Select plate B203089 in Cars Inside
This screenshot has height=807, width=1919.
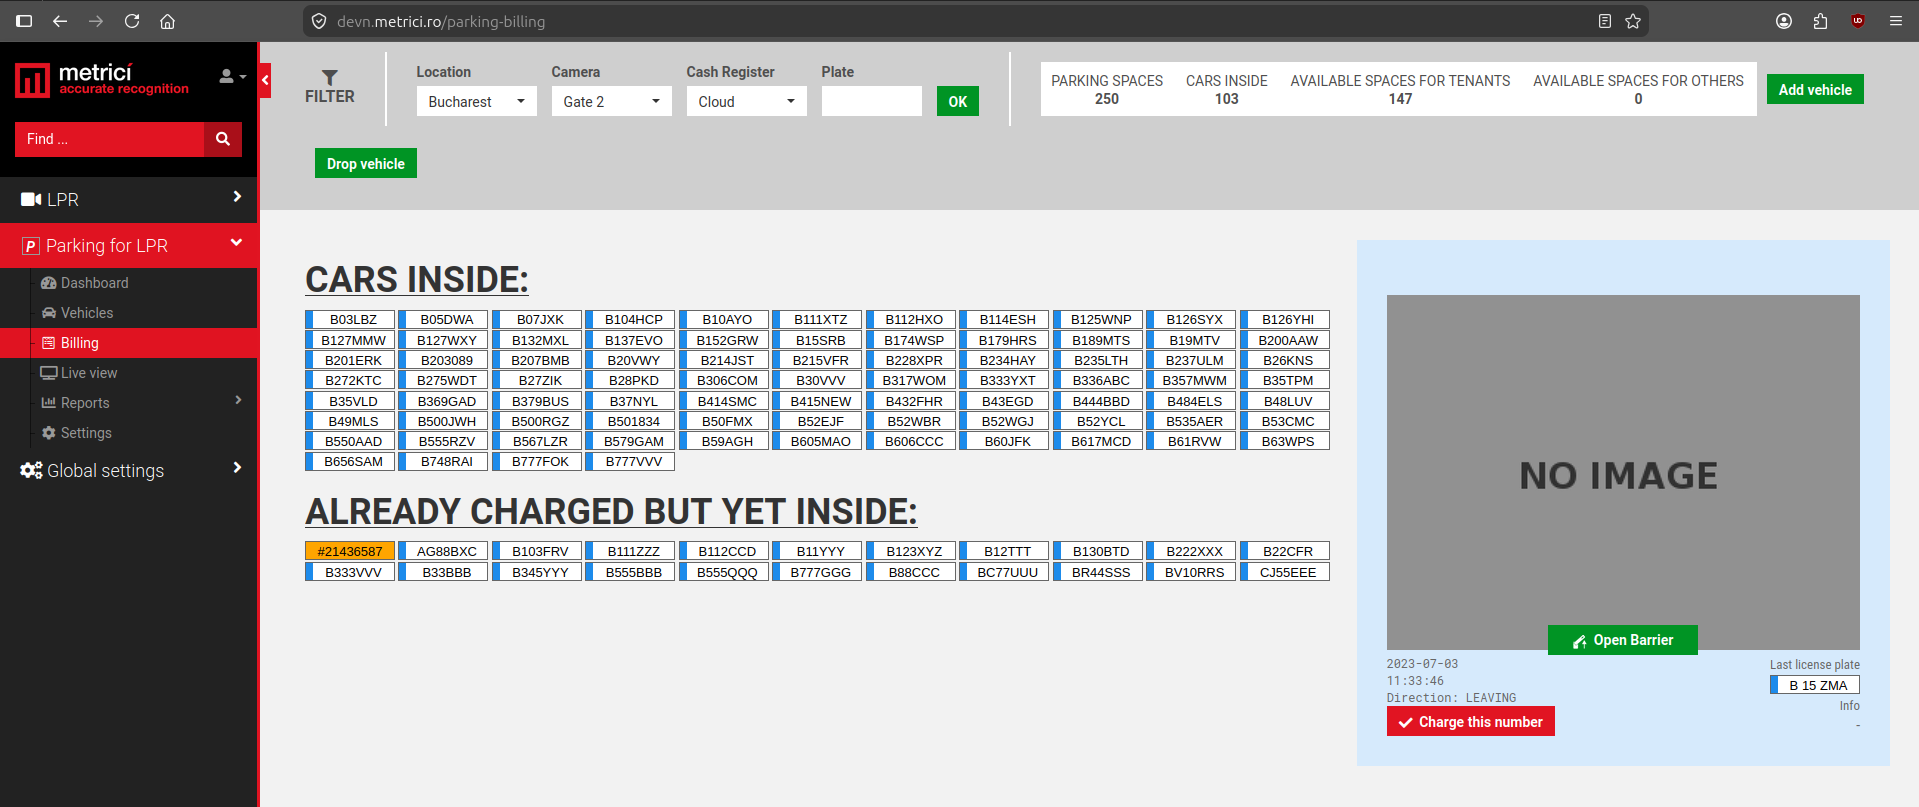click(x=443, y=360)
